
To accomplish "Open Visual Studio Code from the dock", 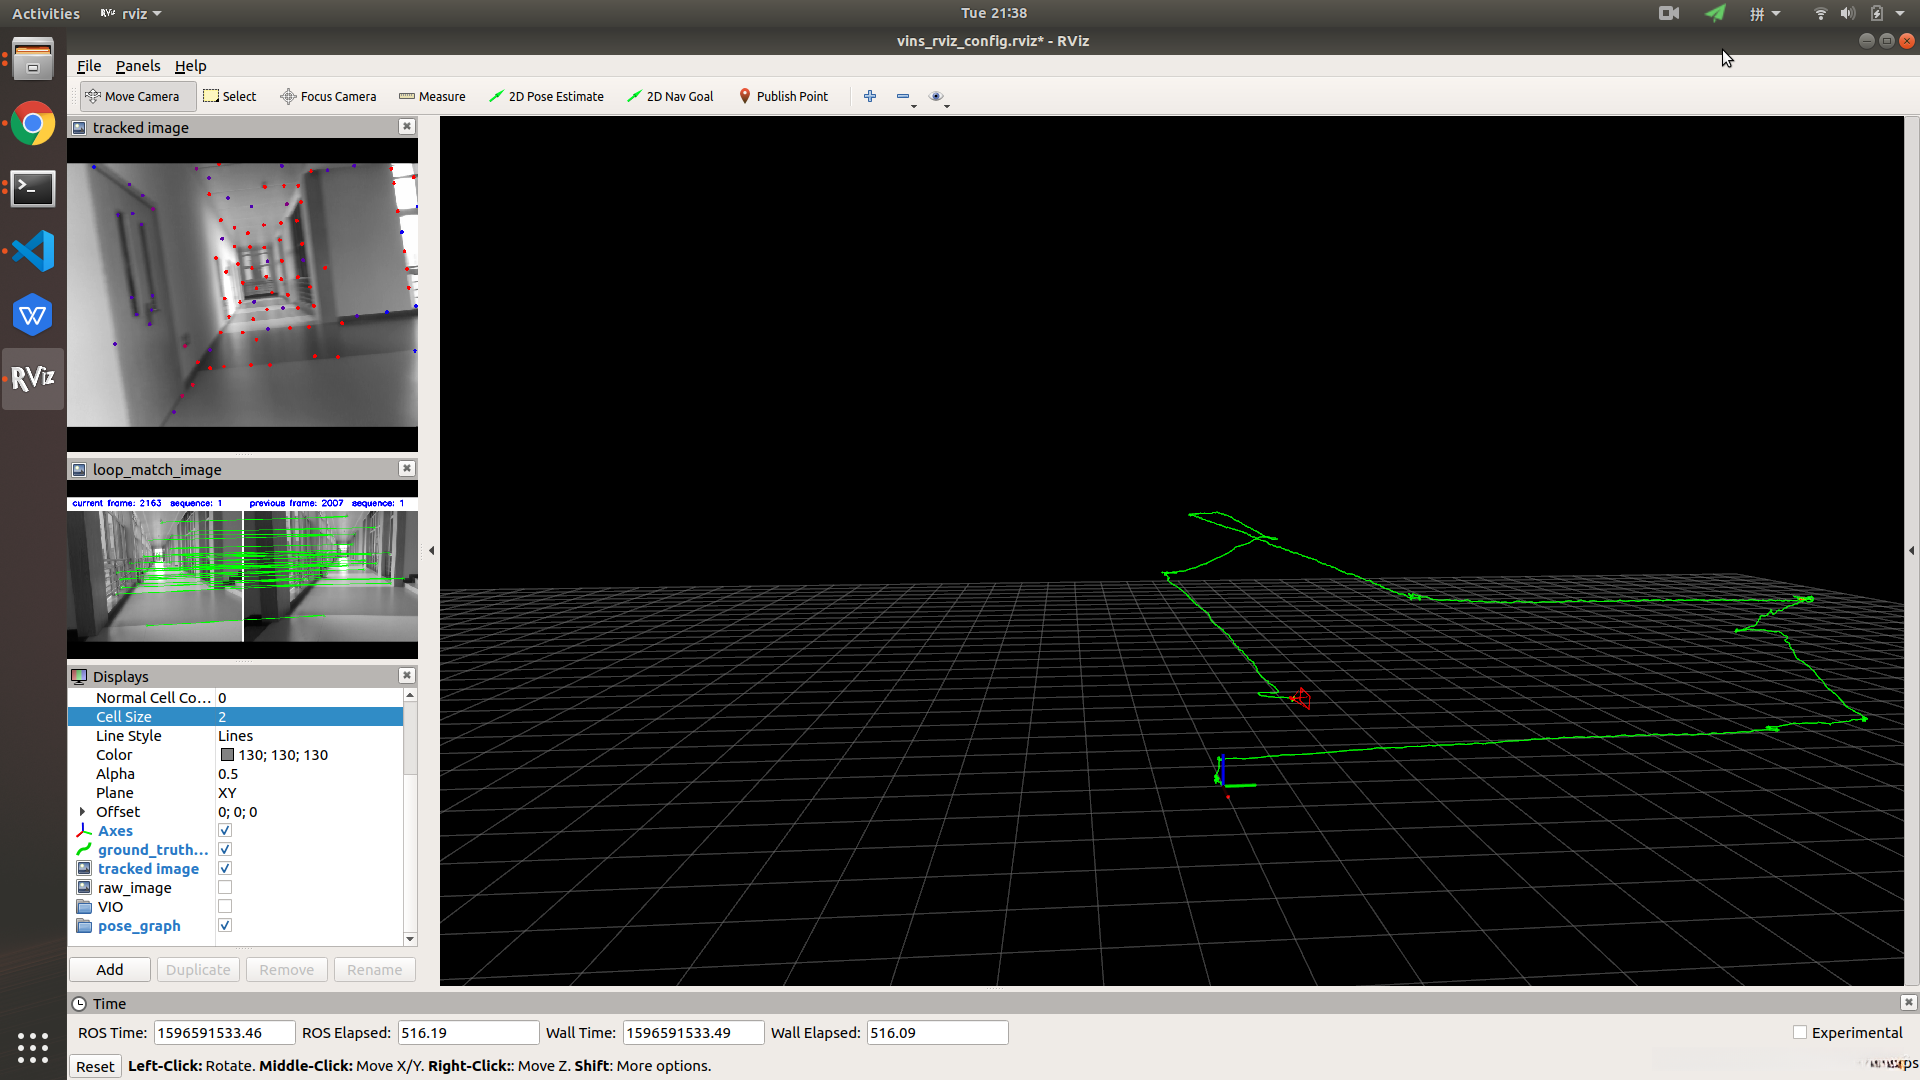I will (x=33, y=251).
